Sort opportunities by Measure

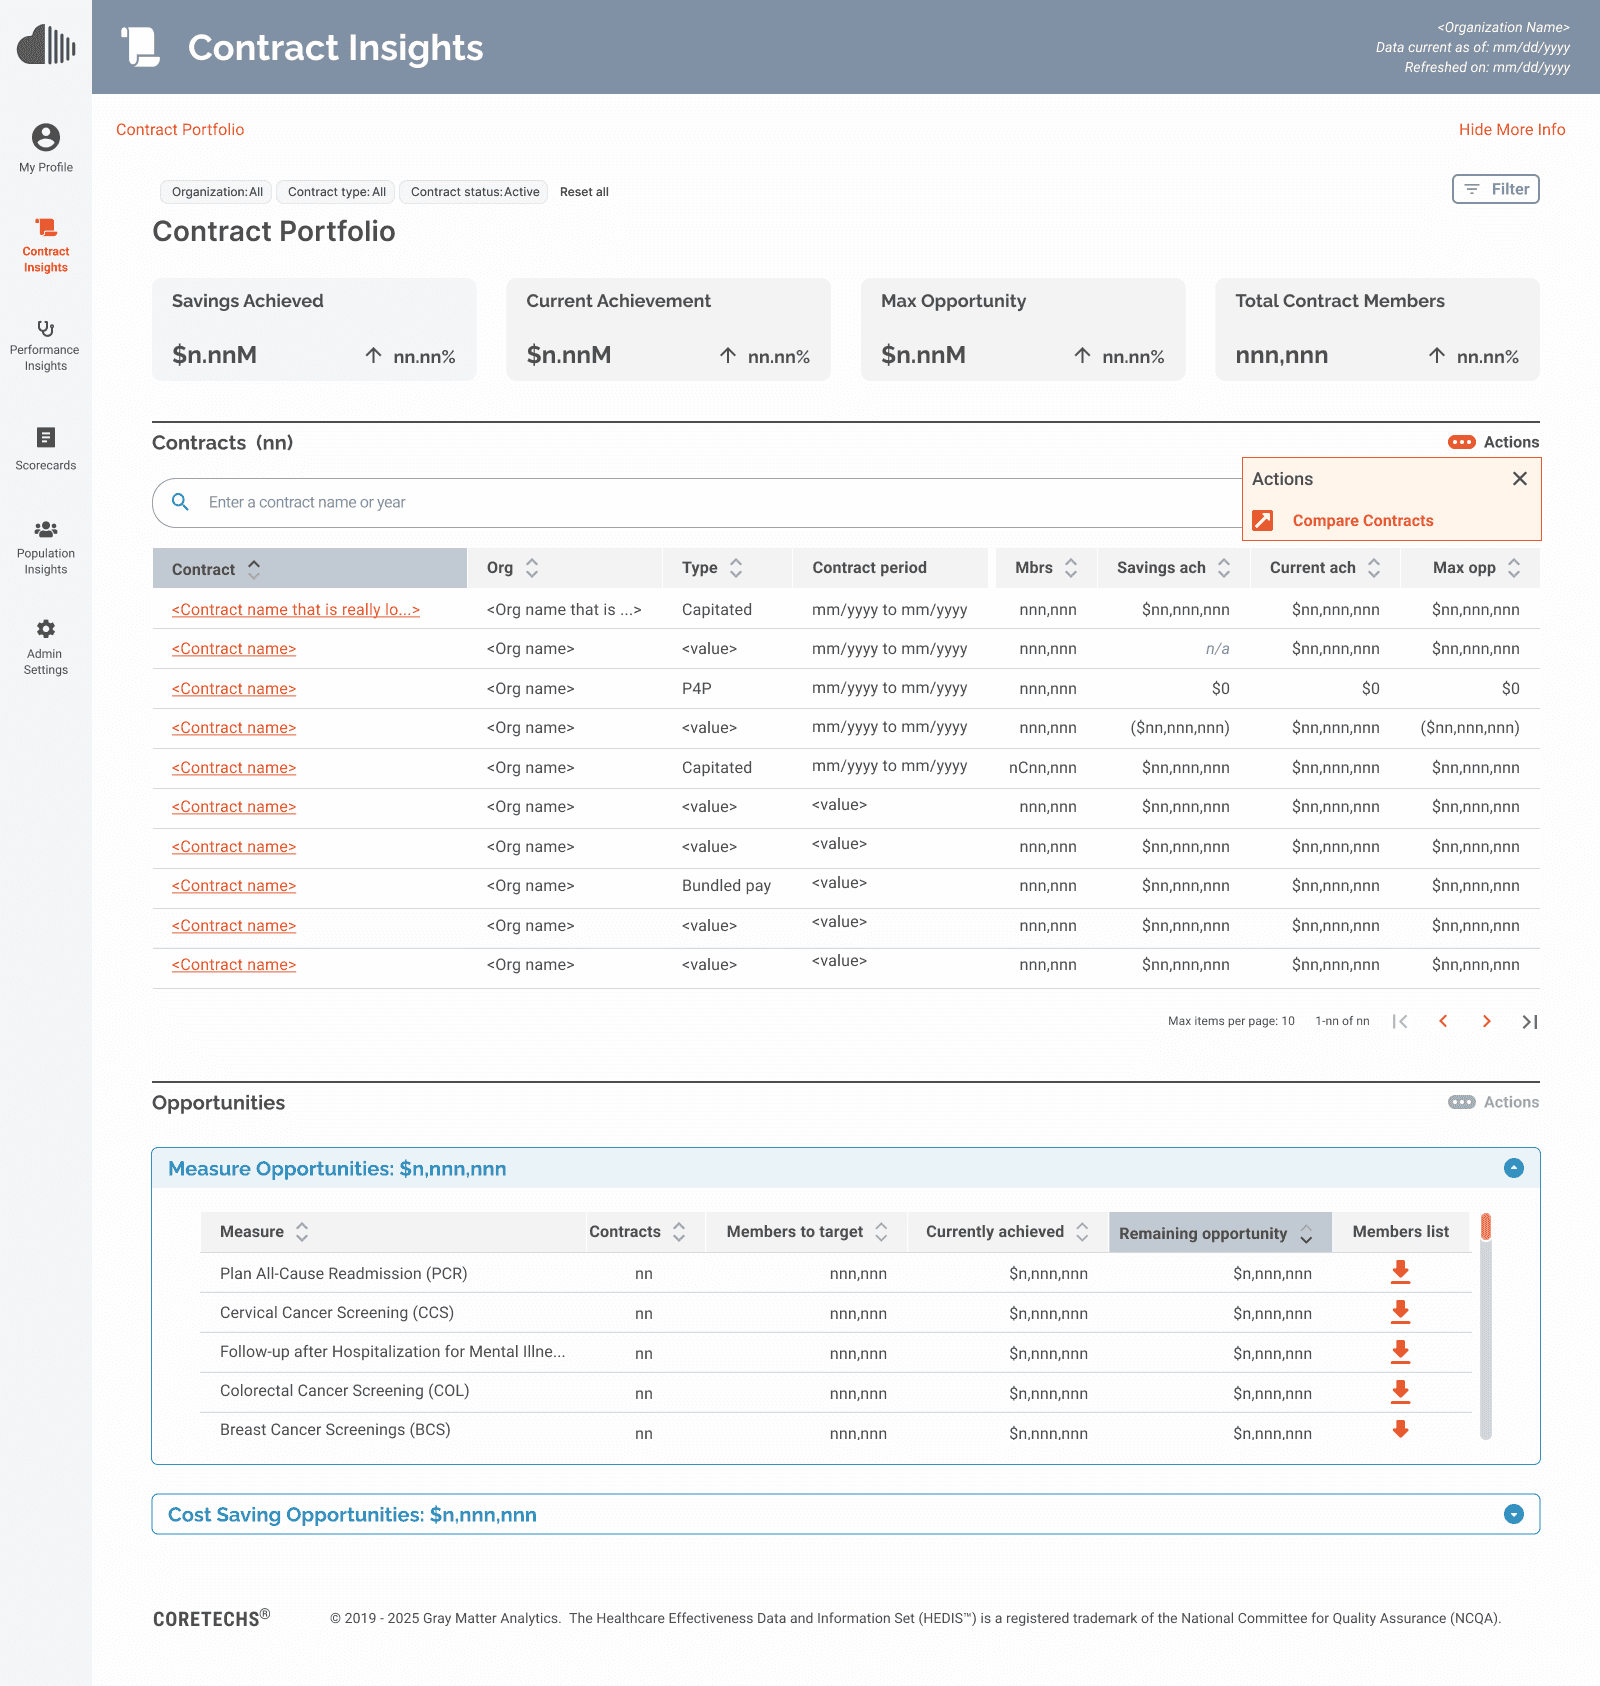[393, 1232]
